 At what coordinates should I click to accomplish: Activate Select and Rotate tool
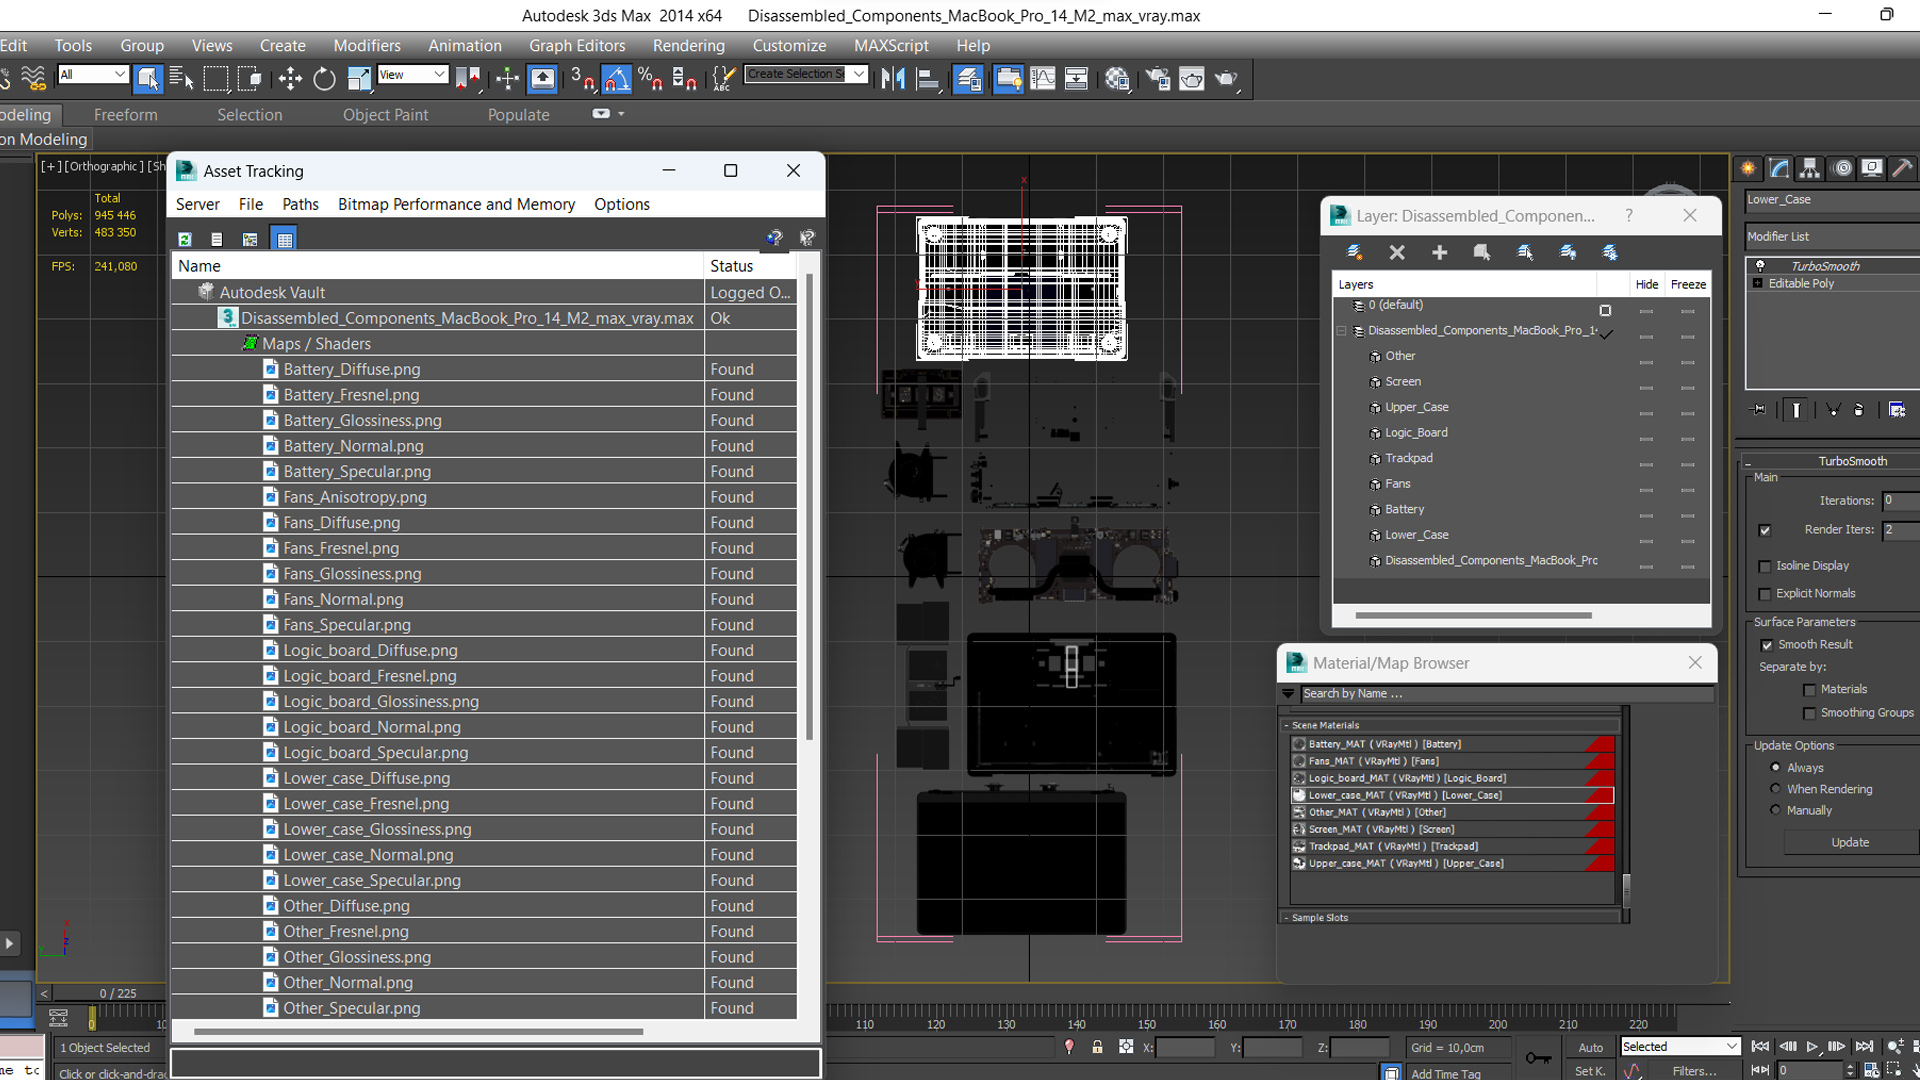click(x=324, y=78)
